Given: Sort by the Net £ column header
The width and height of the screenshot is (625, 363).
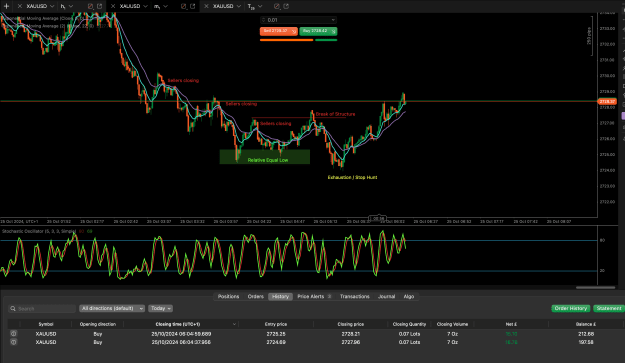Looking at the screenshot, I should [x=511, y=324].
